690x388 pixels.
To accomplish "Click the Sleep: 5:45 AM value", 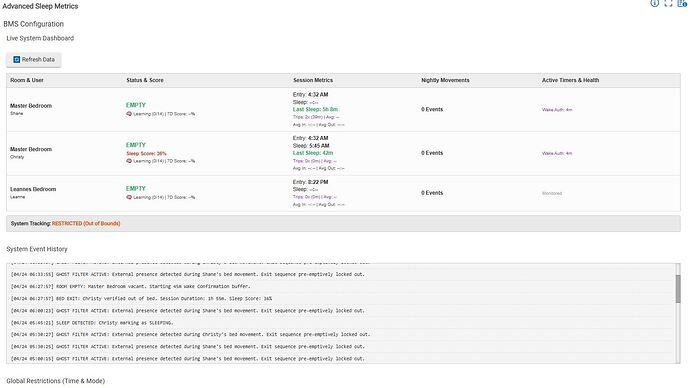I will tap(311, 146).
